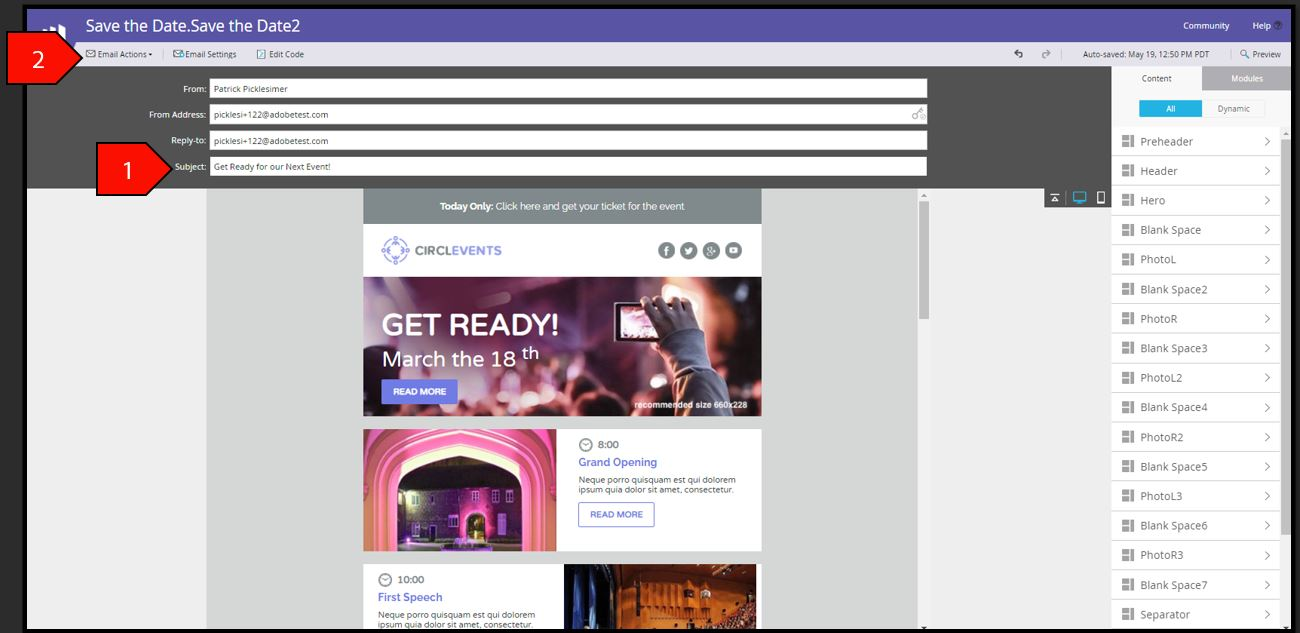Open Email Settings

205,54
